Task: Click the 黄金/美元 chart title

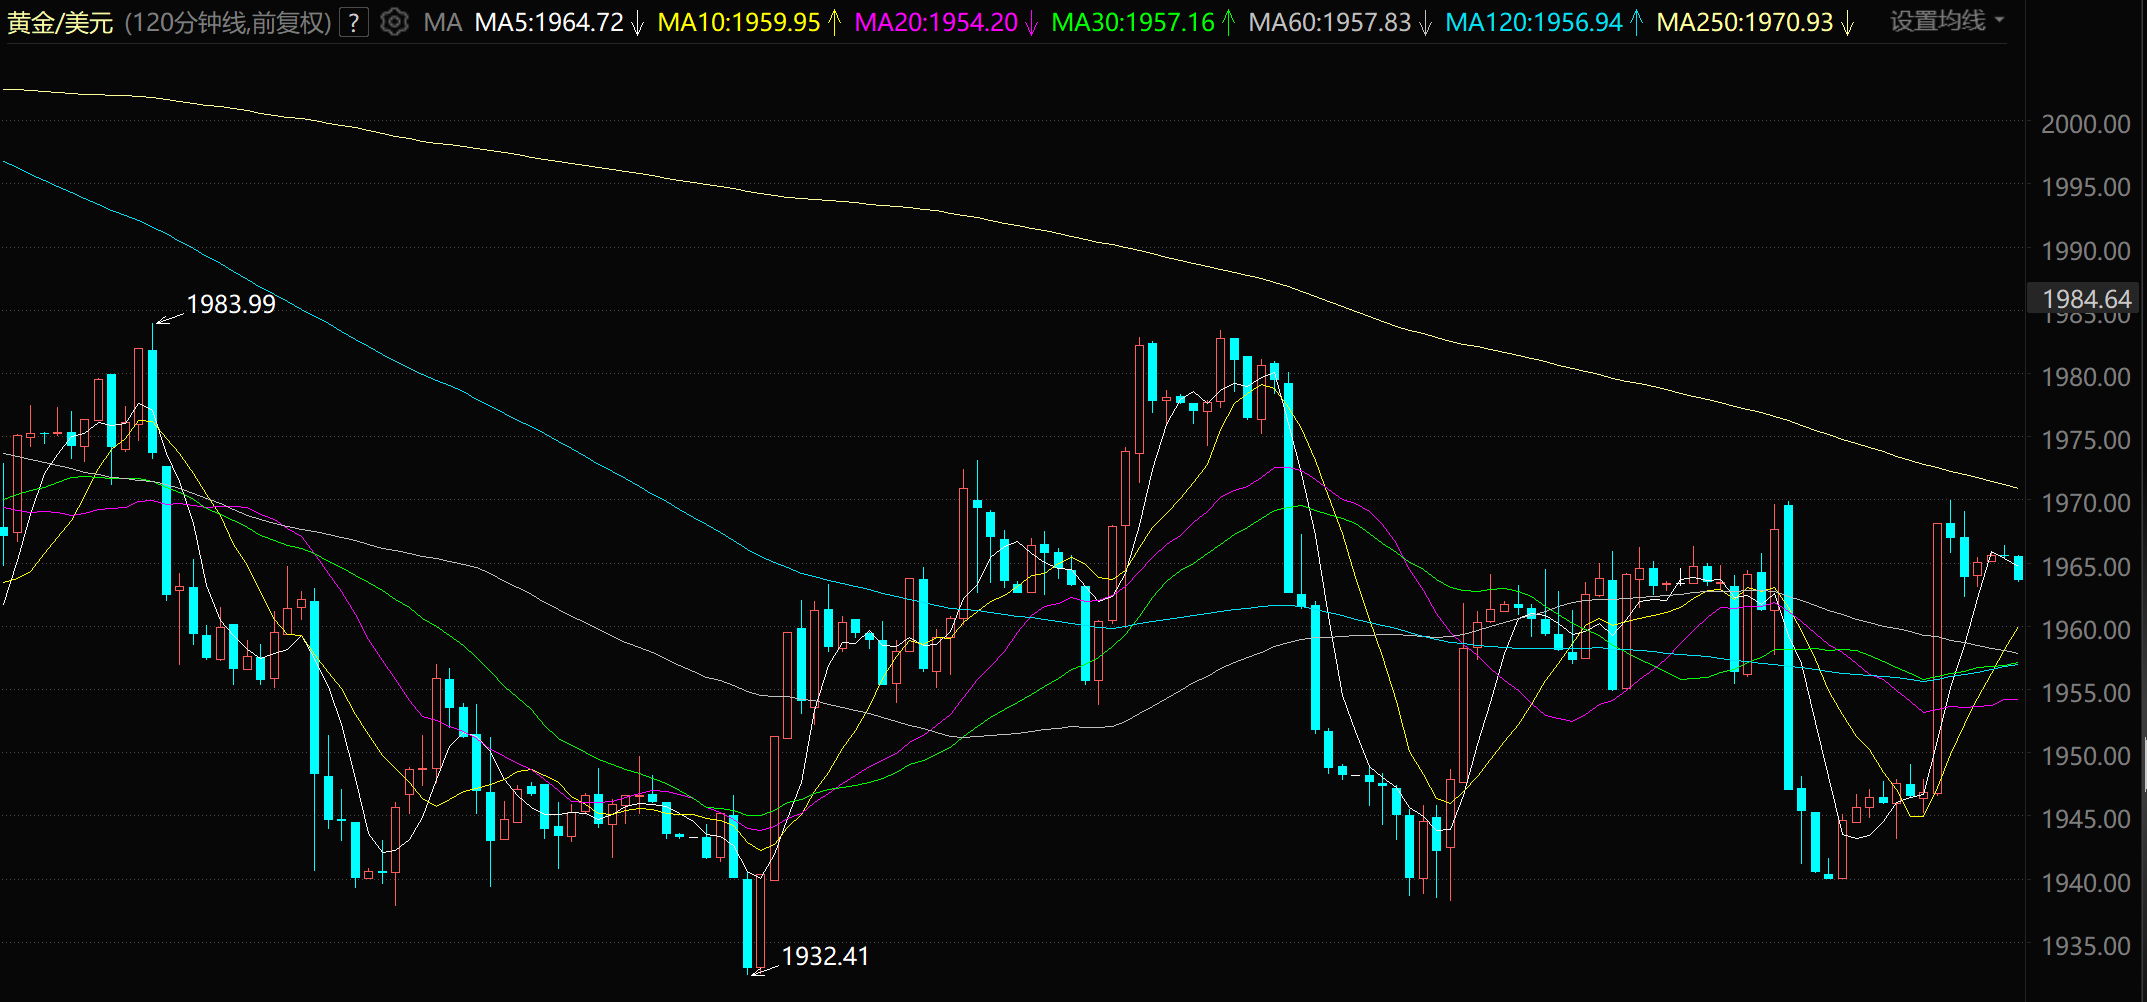Action: 60,22
